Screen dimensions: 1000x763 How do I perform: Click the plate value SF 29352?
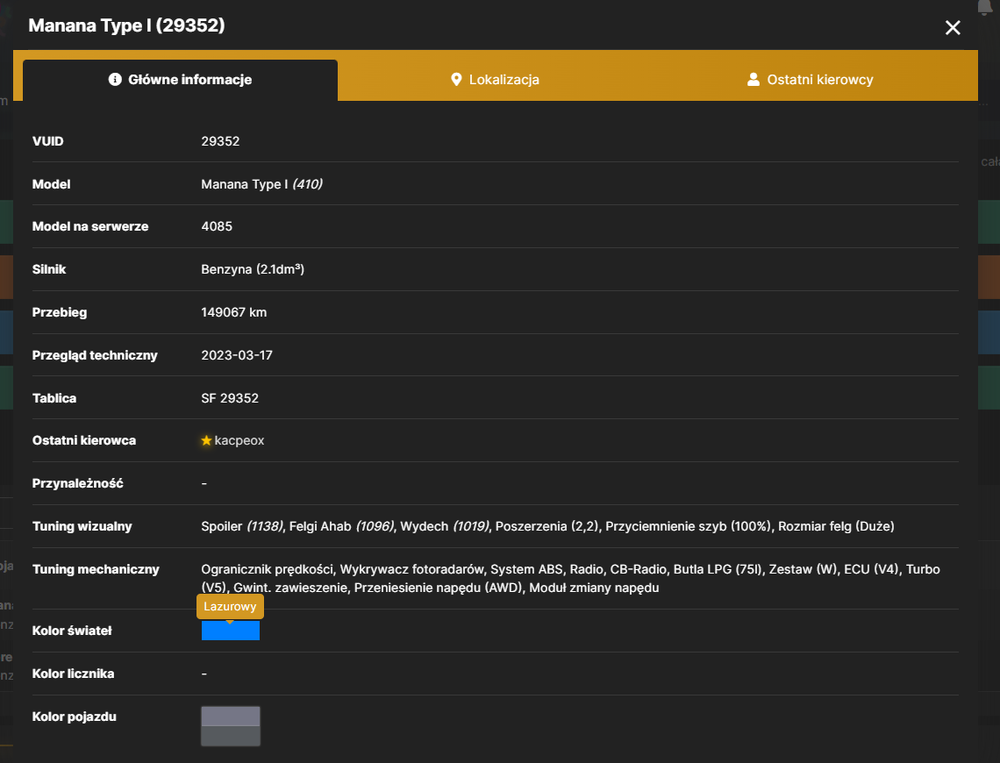coord(230,398)
